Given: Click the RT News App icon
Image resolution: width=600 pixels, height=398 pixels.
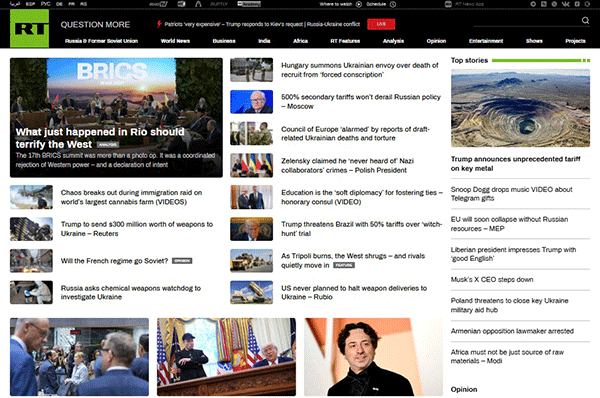Looking at the screenshot, I should [448, 4].
